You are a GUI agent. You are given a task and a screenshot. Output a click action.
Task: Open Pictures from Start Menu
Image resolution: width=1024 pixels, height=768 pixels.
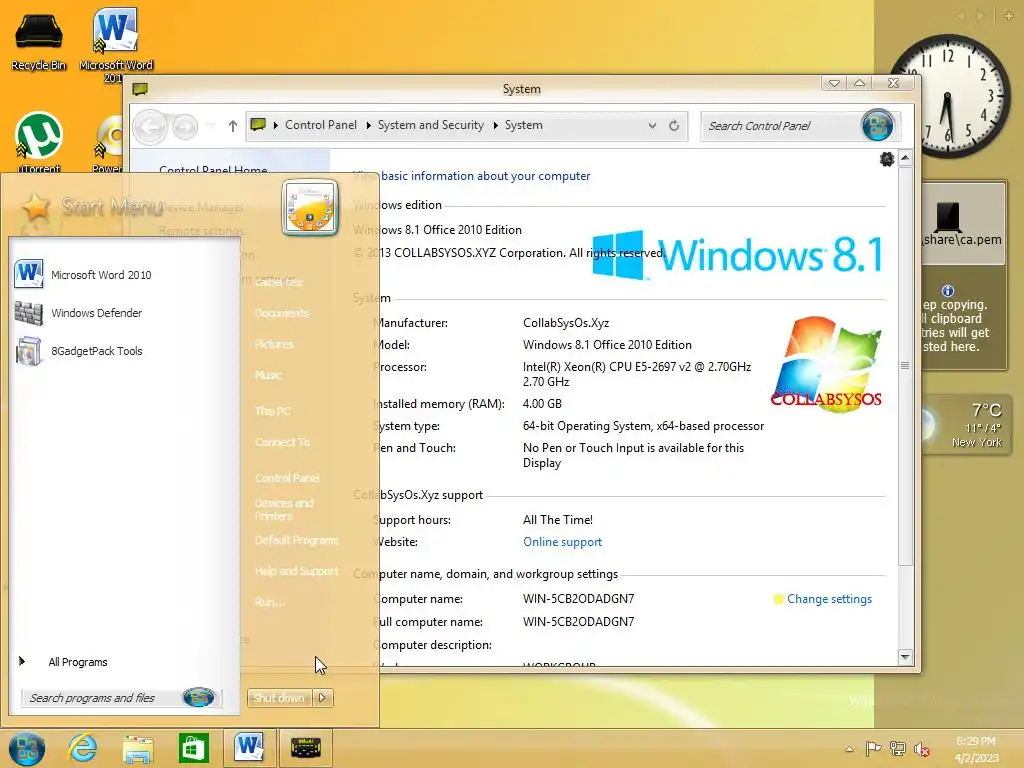(x=274, y=344)
